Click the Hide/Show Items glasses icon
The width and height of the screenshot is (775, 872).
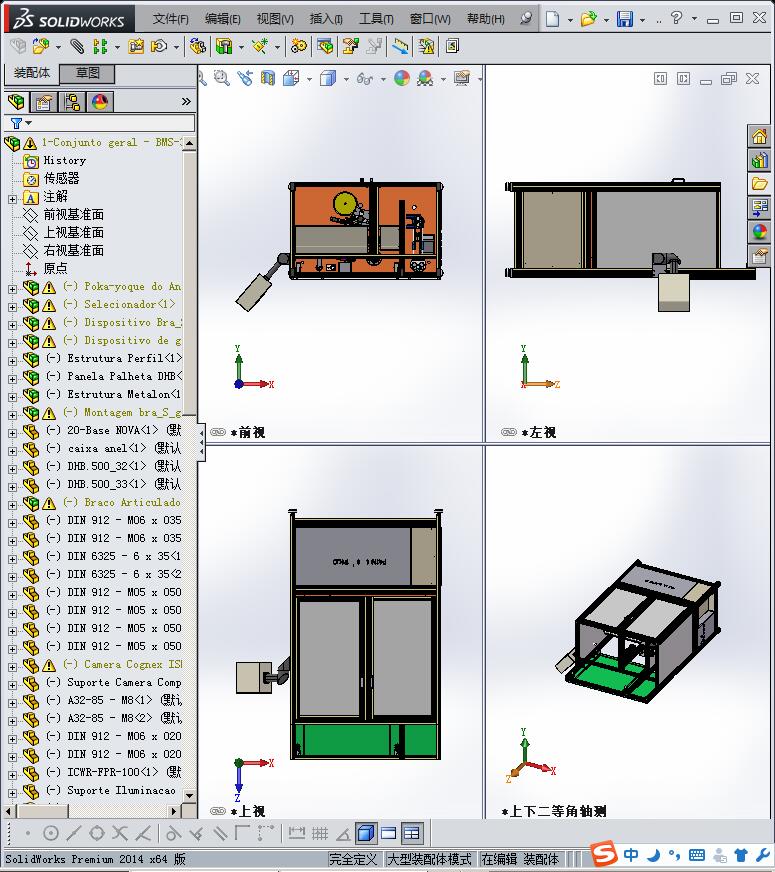tap(365, 78)
